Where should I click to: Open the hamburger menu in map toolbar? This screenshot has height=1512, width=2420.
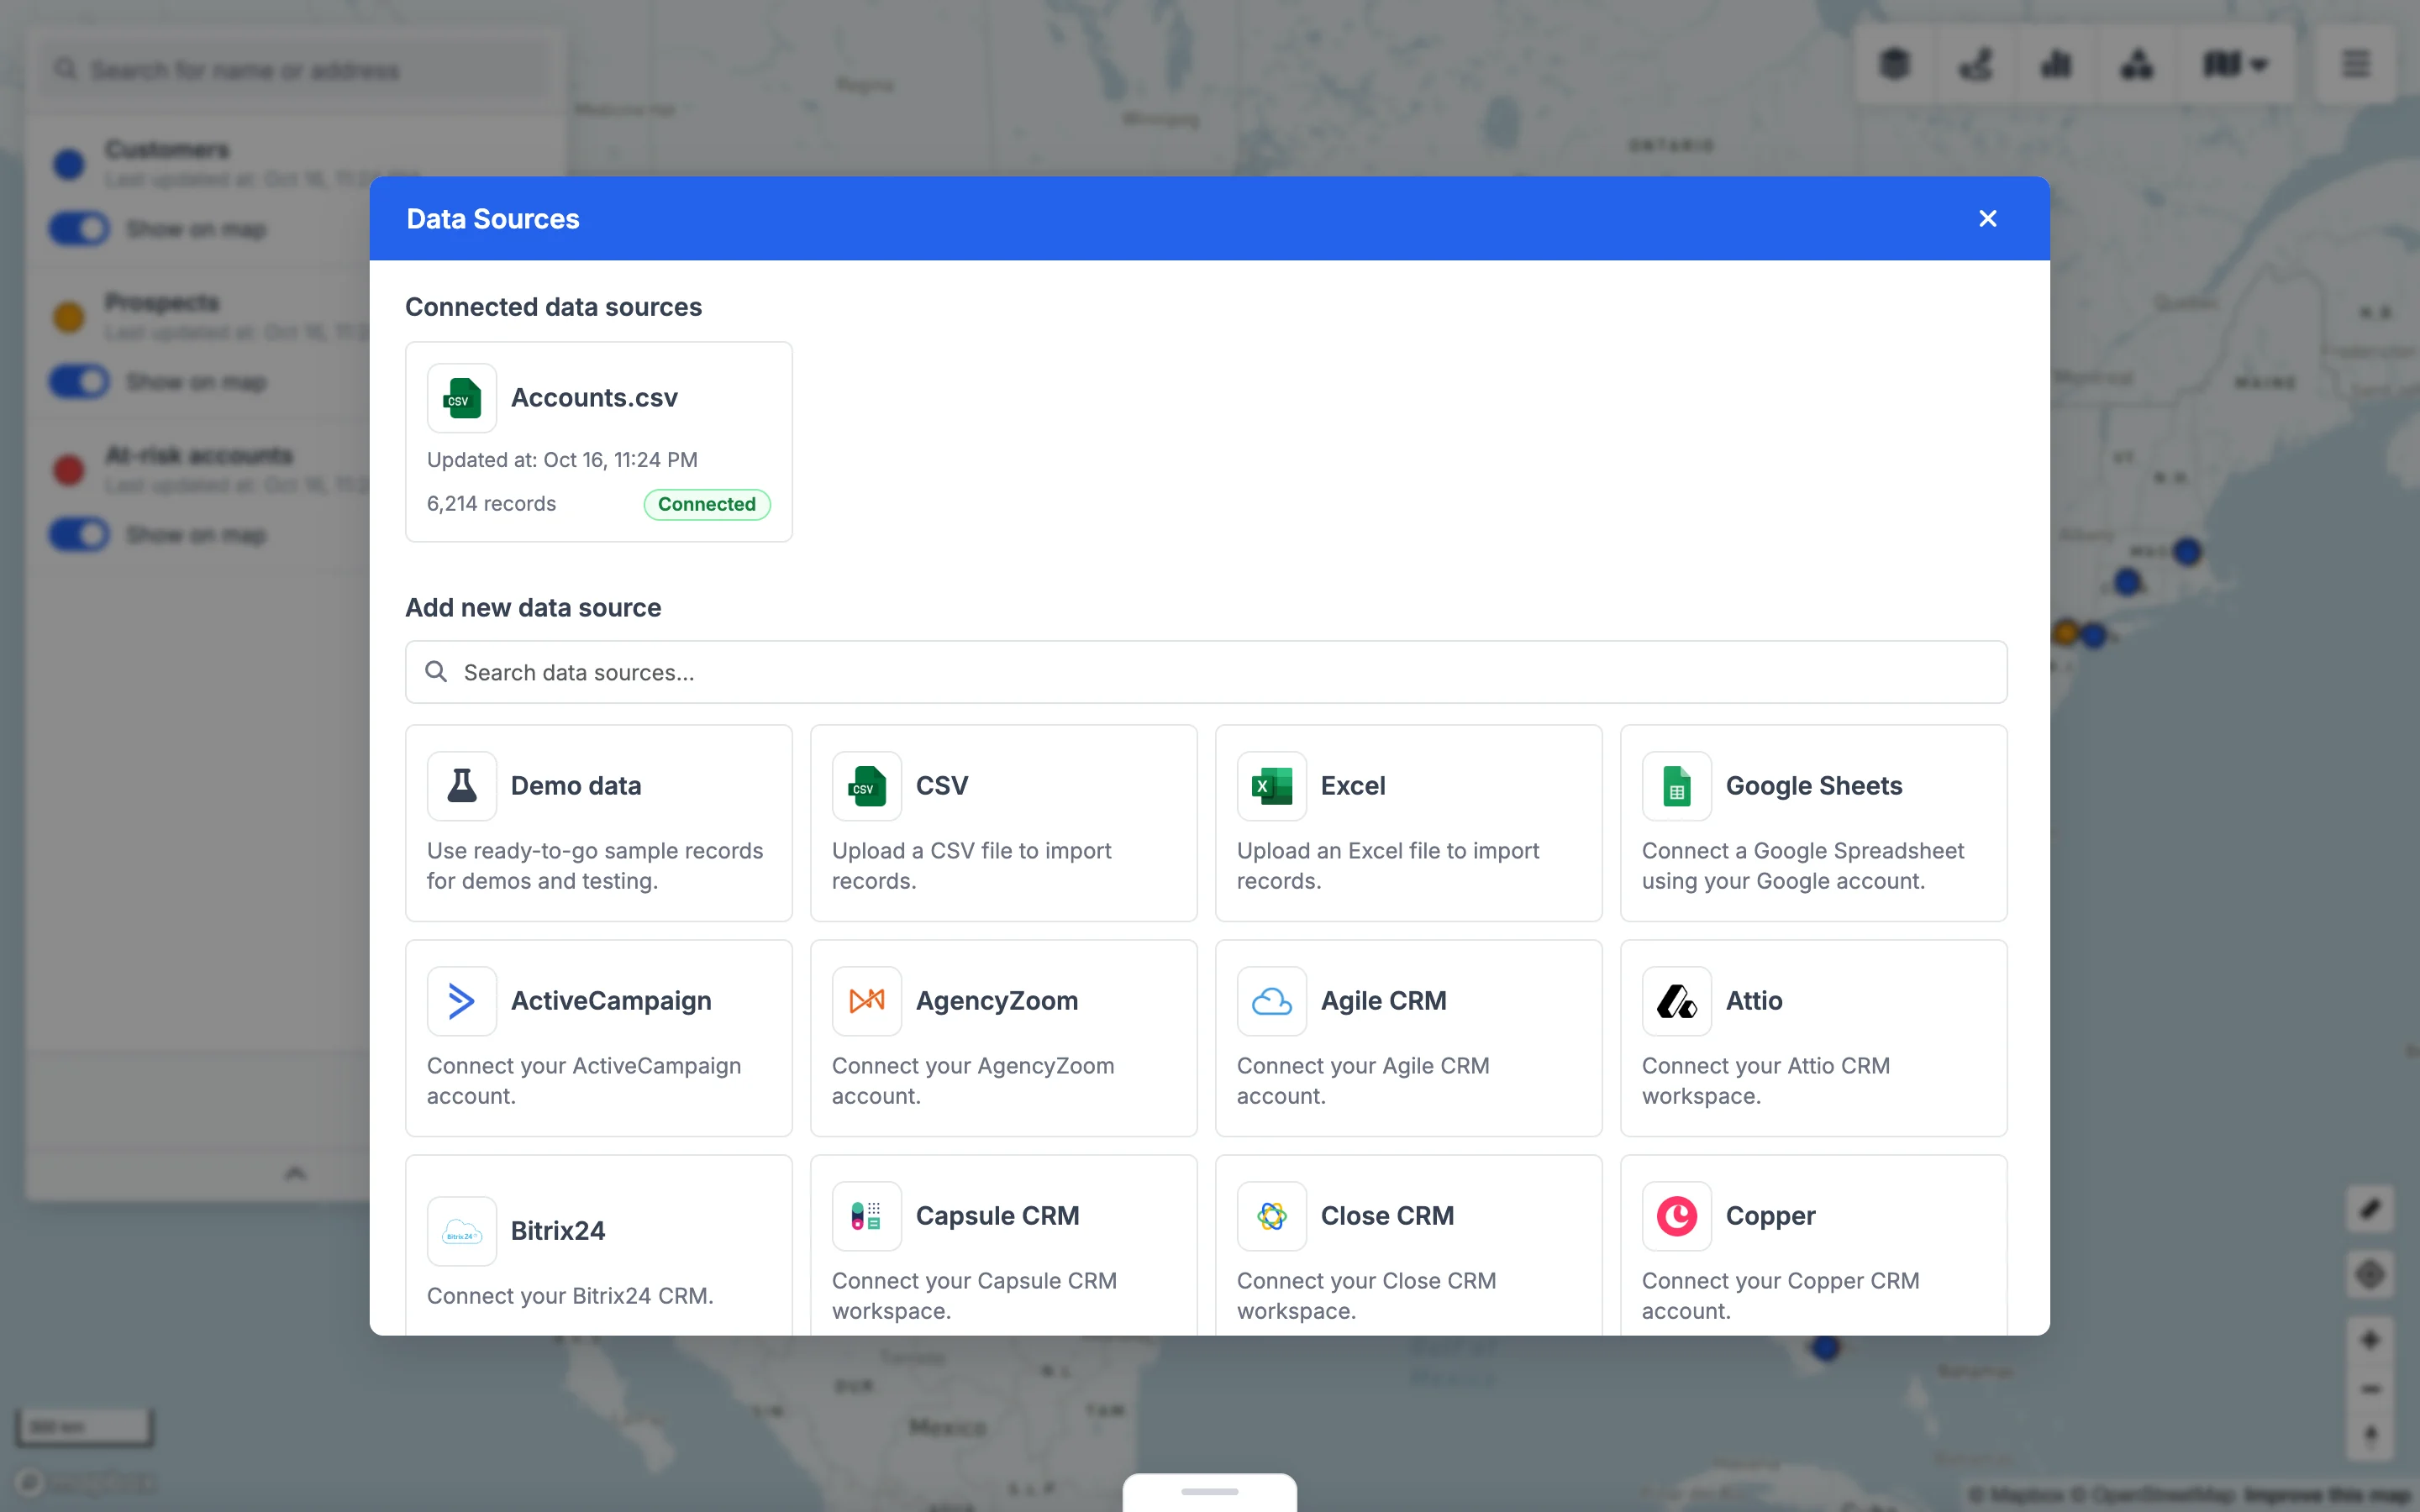2356,65
